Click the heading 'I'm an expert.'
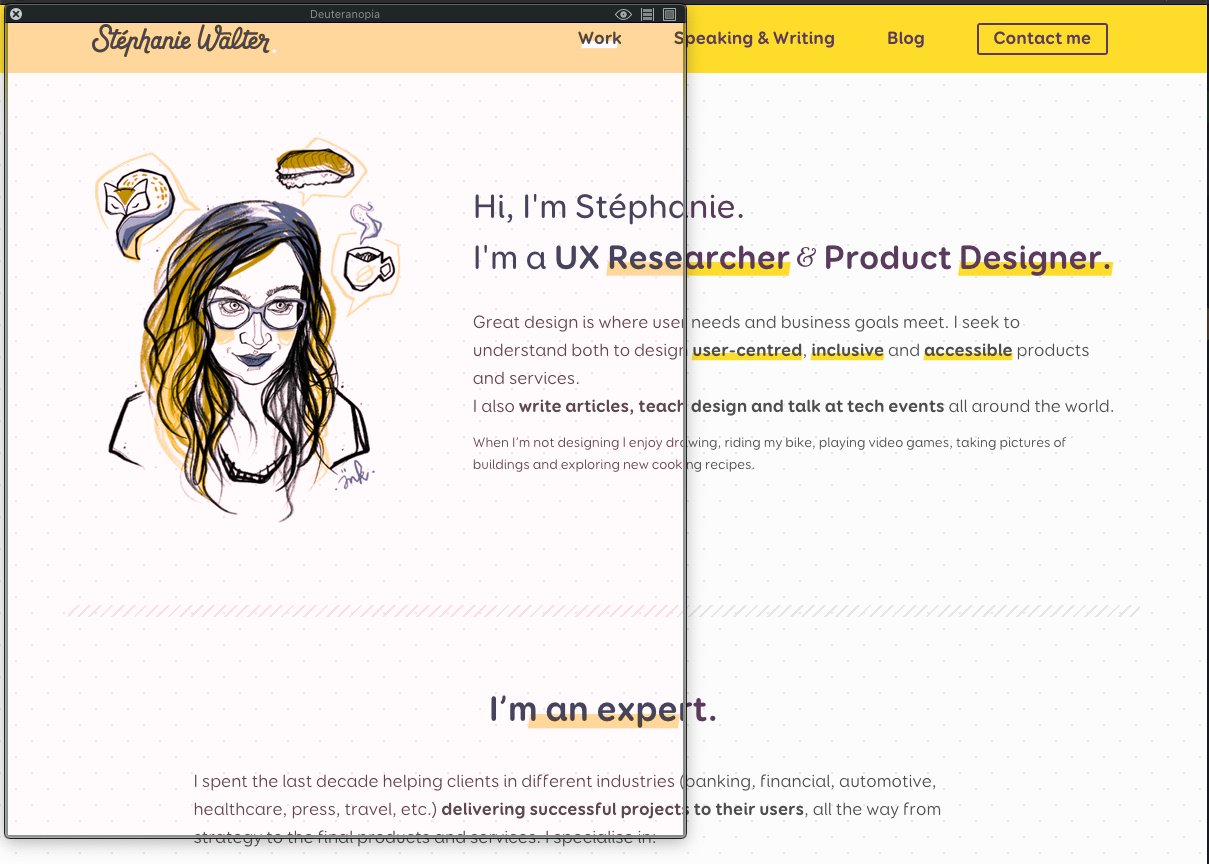The width and height of the screenshot is (1209, 864). click(603, 710)
